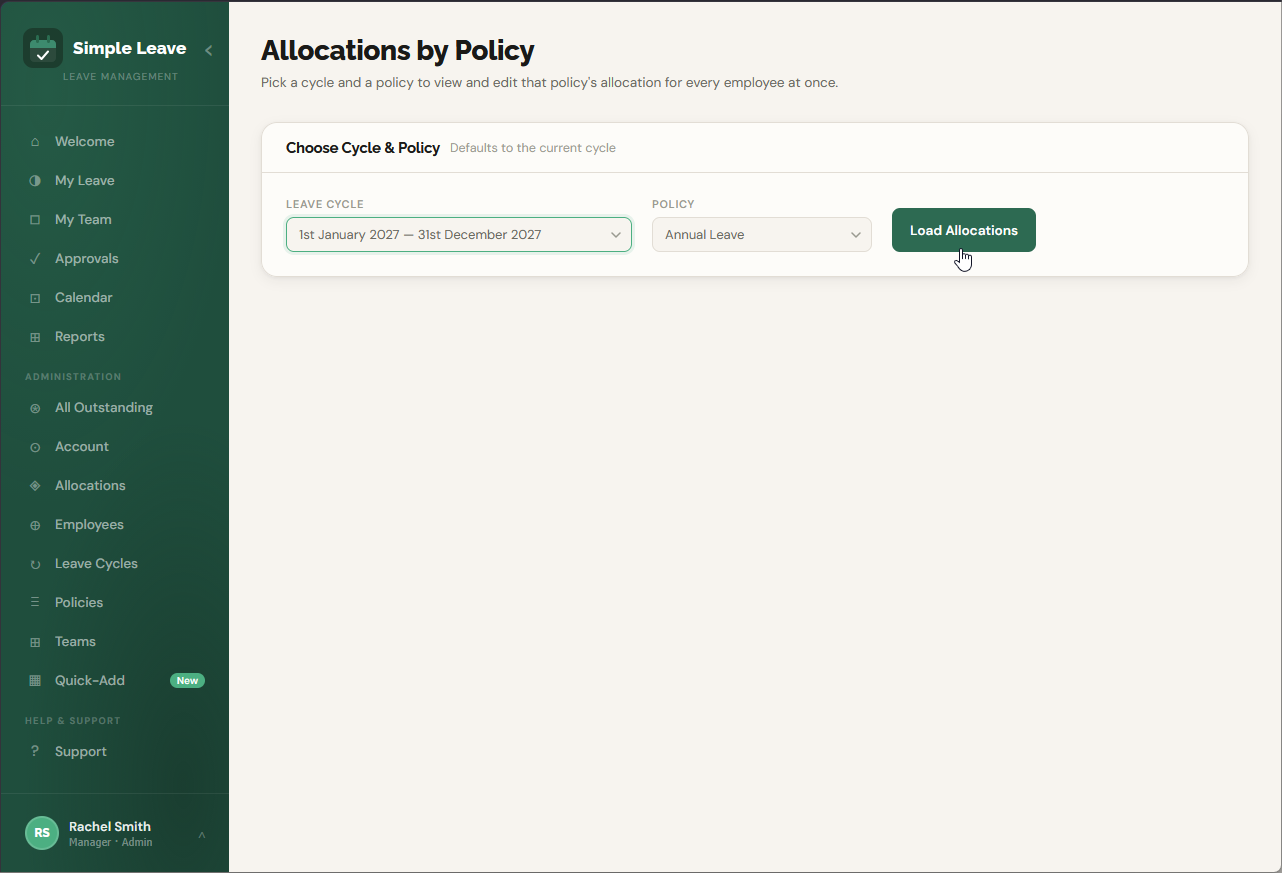Expand the Rachel Smith user menu caret

pyautogui.click(x=202, y=834)
